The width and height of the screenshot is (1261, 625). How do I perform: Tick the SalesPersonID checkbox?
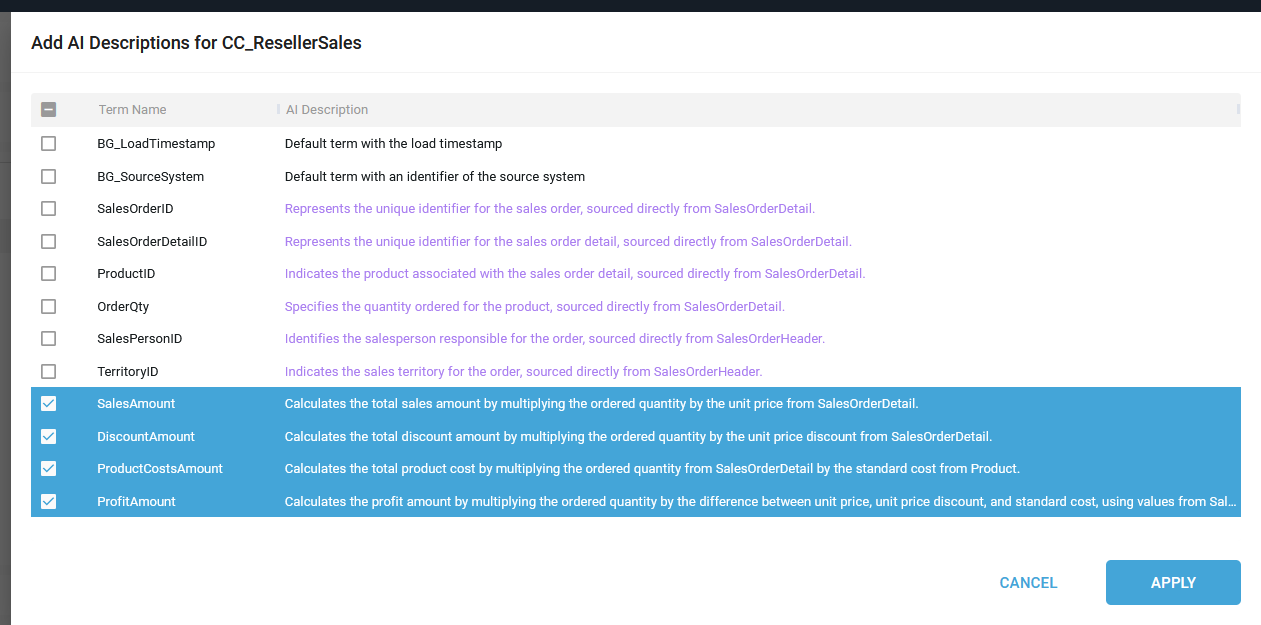(48, 339)
